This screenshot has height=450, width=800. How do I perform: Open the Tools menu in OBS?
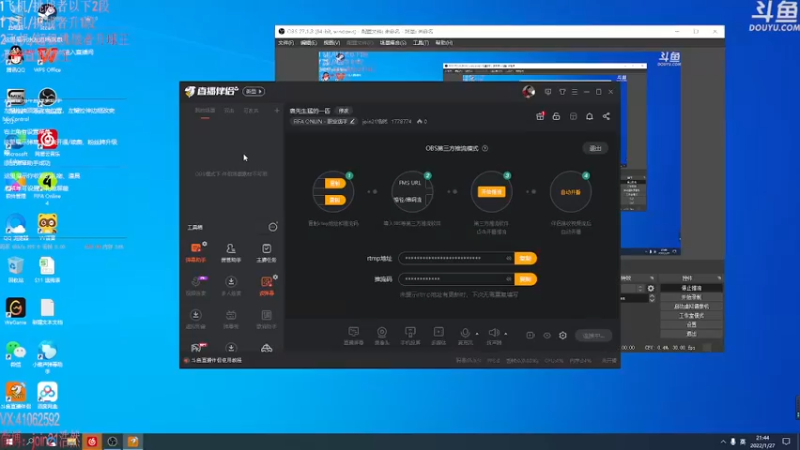pos(420,43)
